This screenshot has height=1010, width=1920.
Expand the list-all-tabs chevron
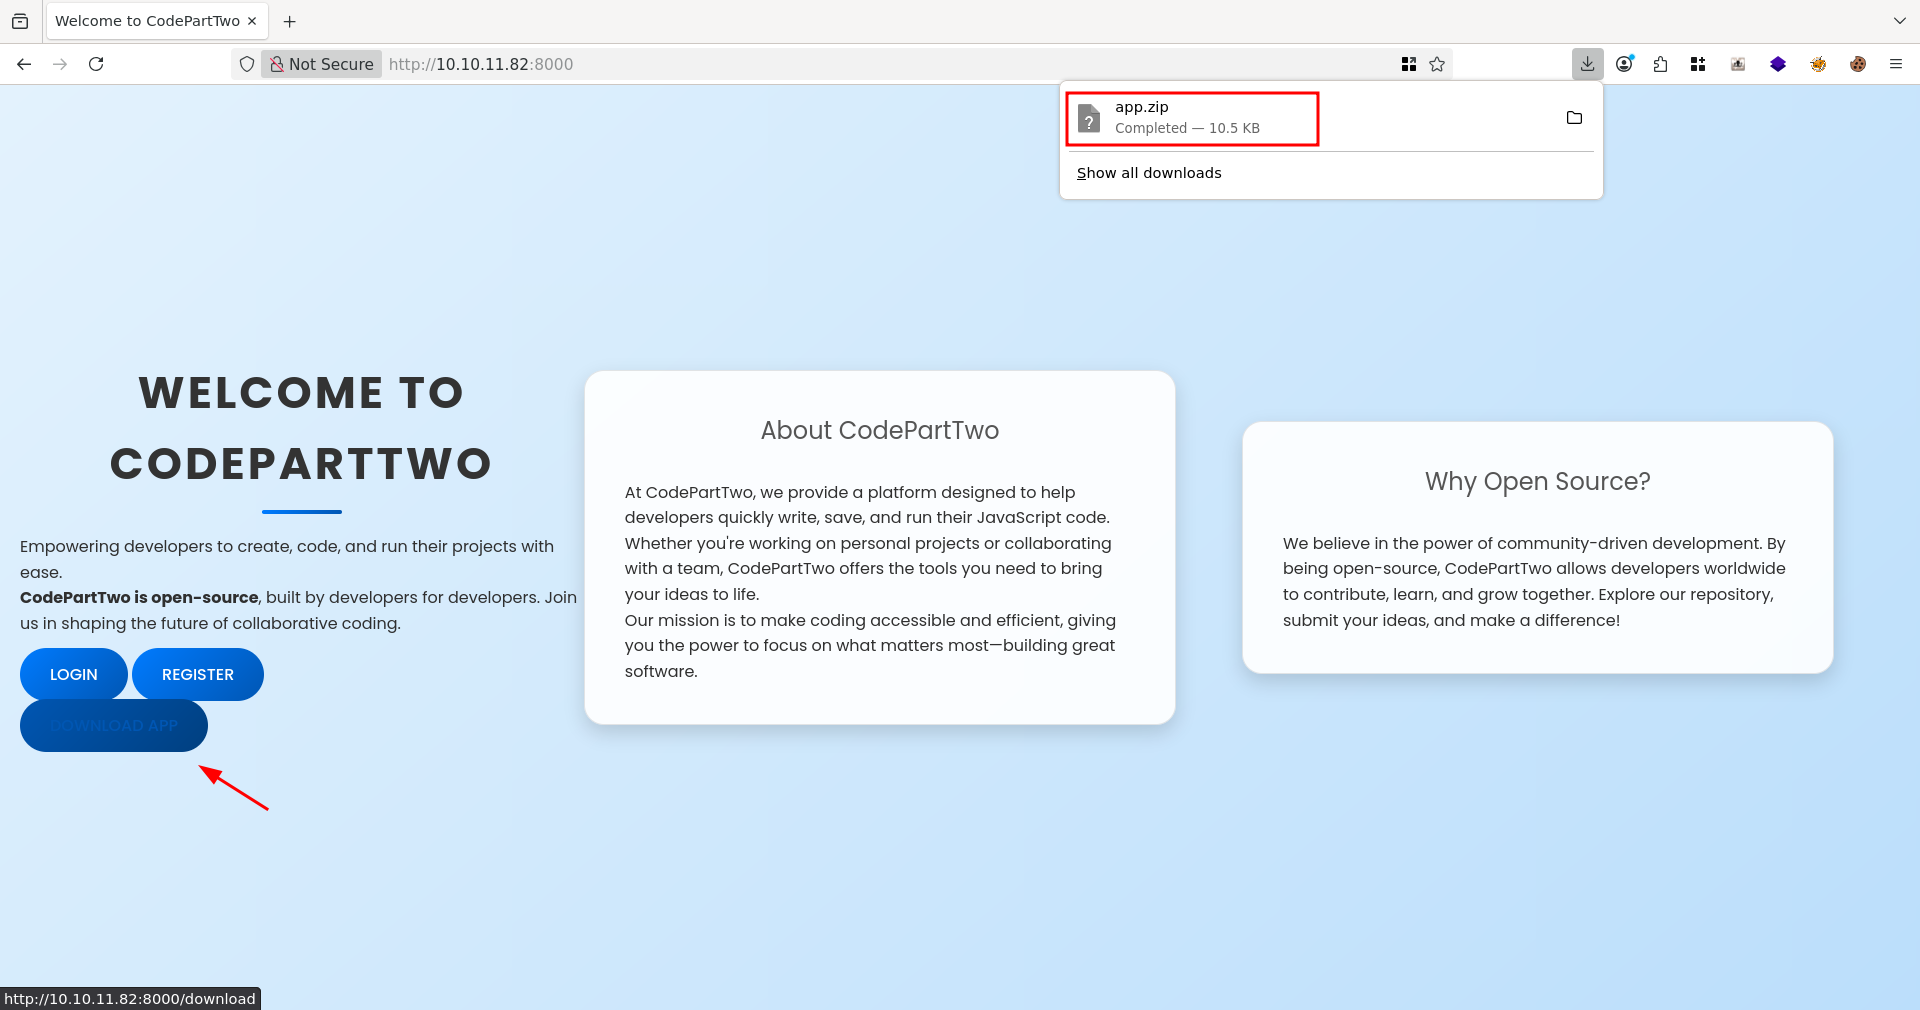click(1899, 21)
